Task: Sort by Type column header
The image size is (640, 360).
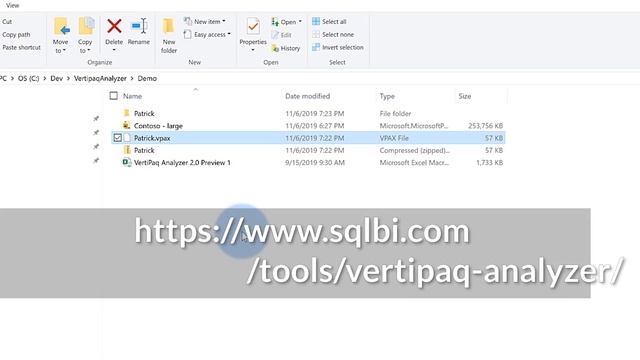Action: [387, 96]
